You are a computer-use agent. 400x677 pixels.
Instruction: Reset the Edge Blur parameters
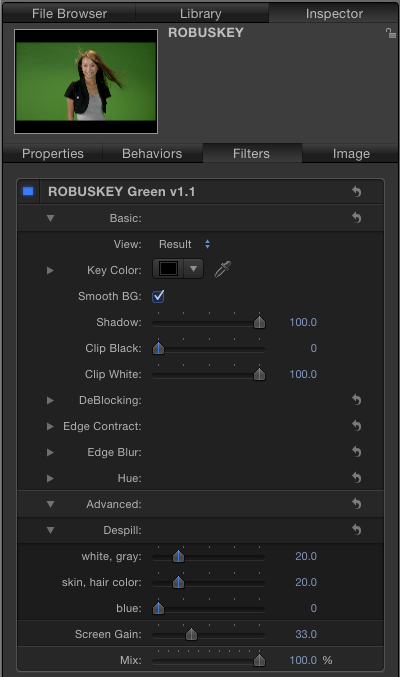click(x=356, y=452)
